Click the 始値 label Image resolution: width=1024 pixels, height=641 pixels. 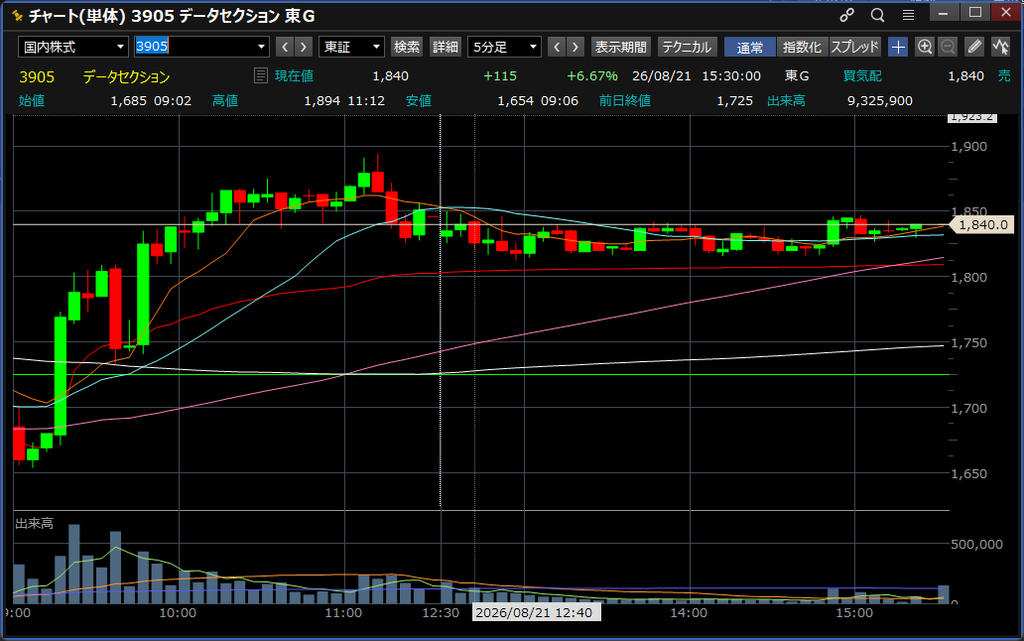31,101
